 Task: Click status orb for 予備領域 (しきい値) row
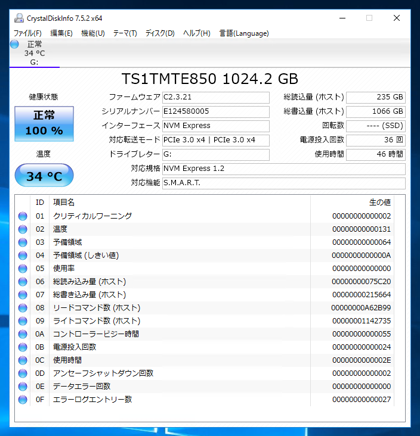(23, 256)
